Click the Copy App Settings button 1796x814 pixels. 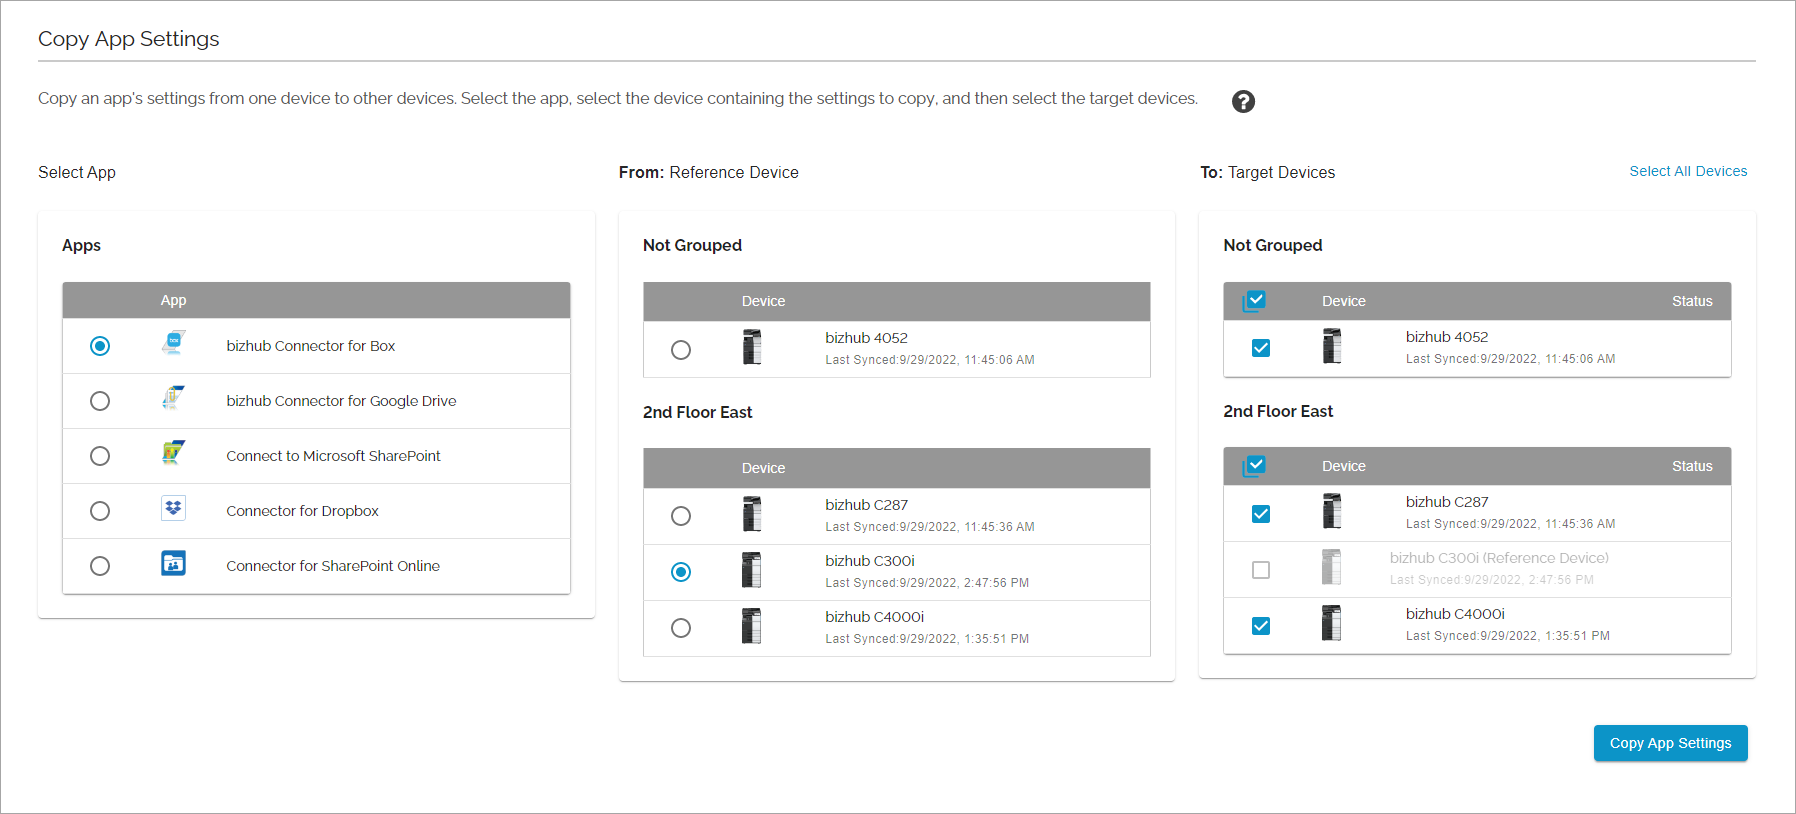(1670, 743)
